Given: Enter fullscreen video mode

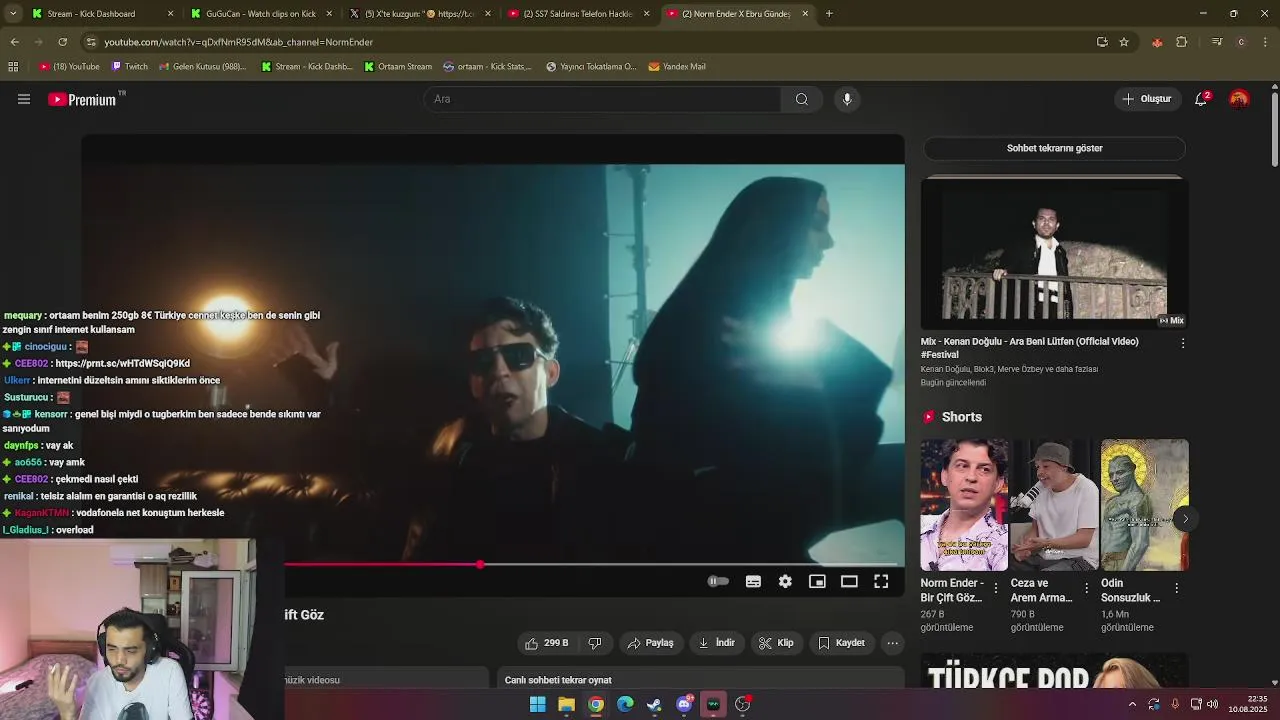Looking at the screenshot, I should (x=881, y=581).
